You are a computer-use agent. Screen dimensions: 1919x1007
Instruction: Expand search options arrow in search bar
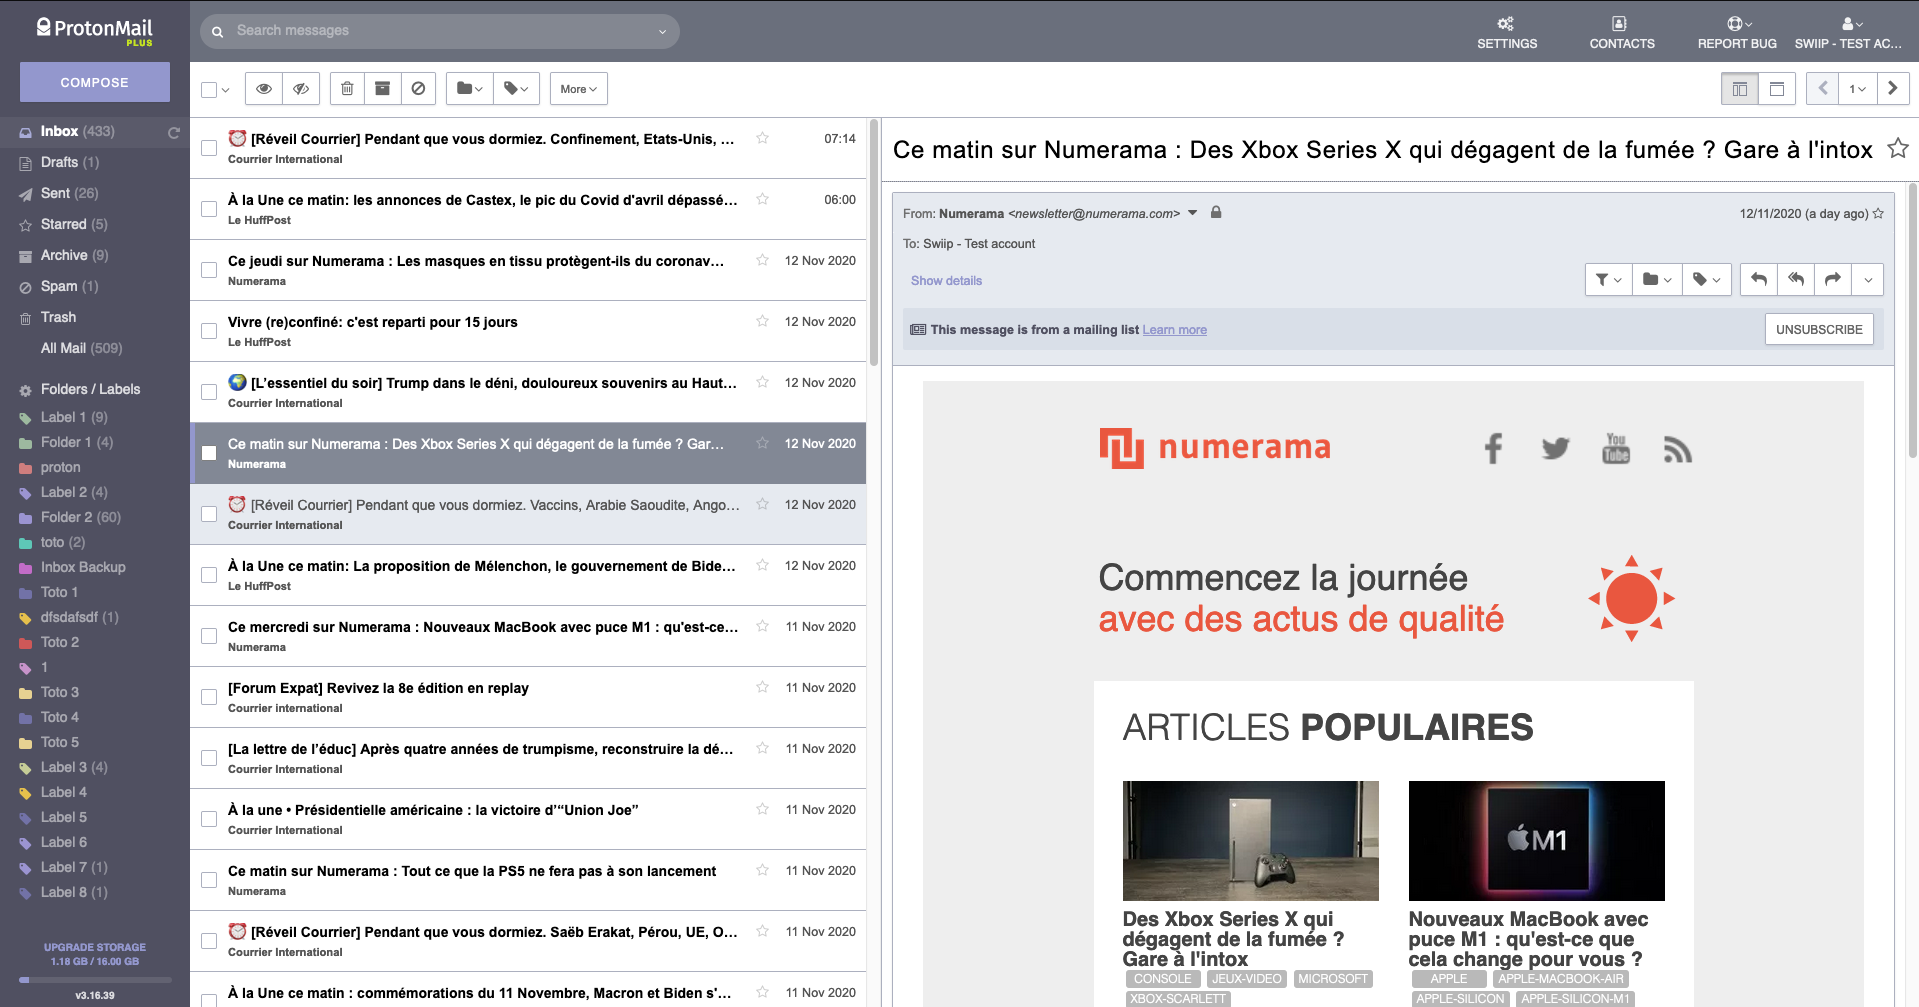tap(662, 31)
